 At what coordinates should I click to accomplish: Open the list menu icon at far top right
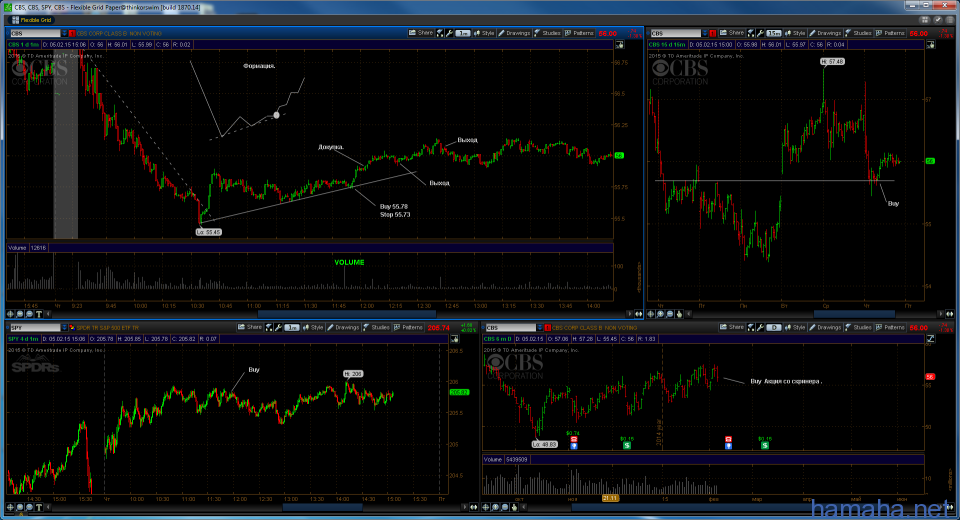[x=949, y=20]
